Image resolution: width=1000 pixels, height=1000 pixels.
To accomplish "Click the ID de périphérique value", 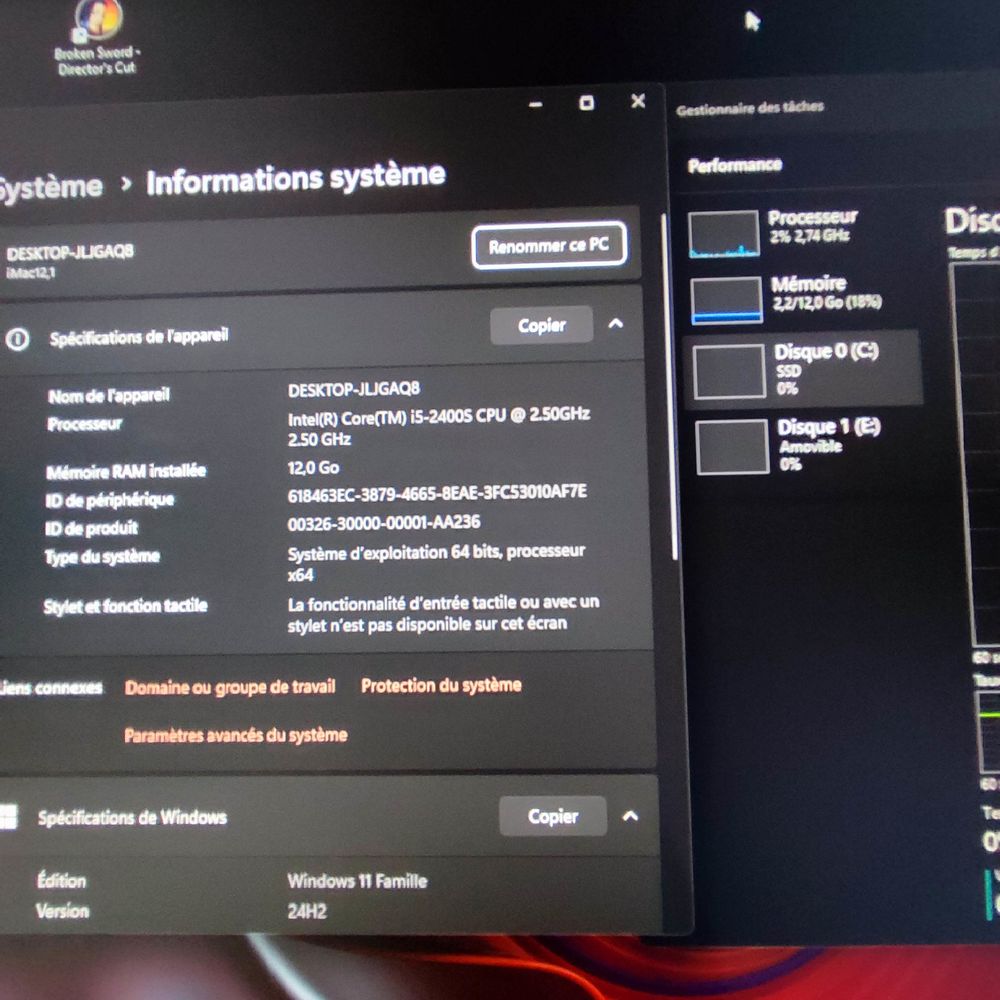I will (438, 494).
